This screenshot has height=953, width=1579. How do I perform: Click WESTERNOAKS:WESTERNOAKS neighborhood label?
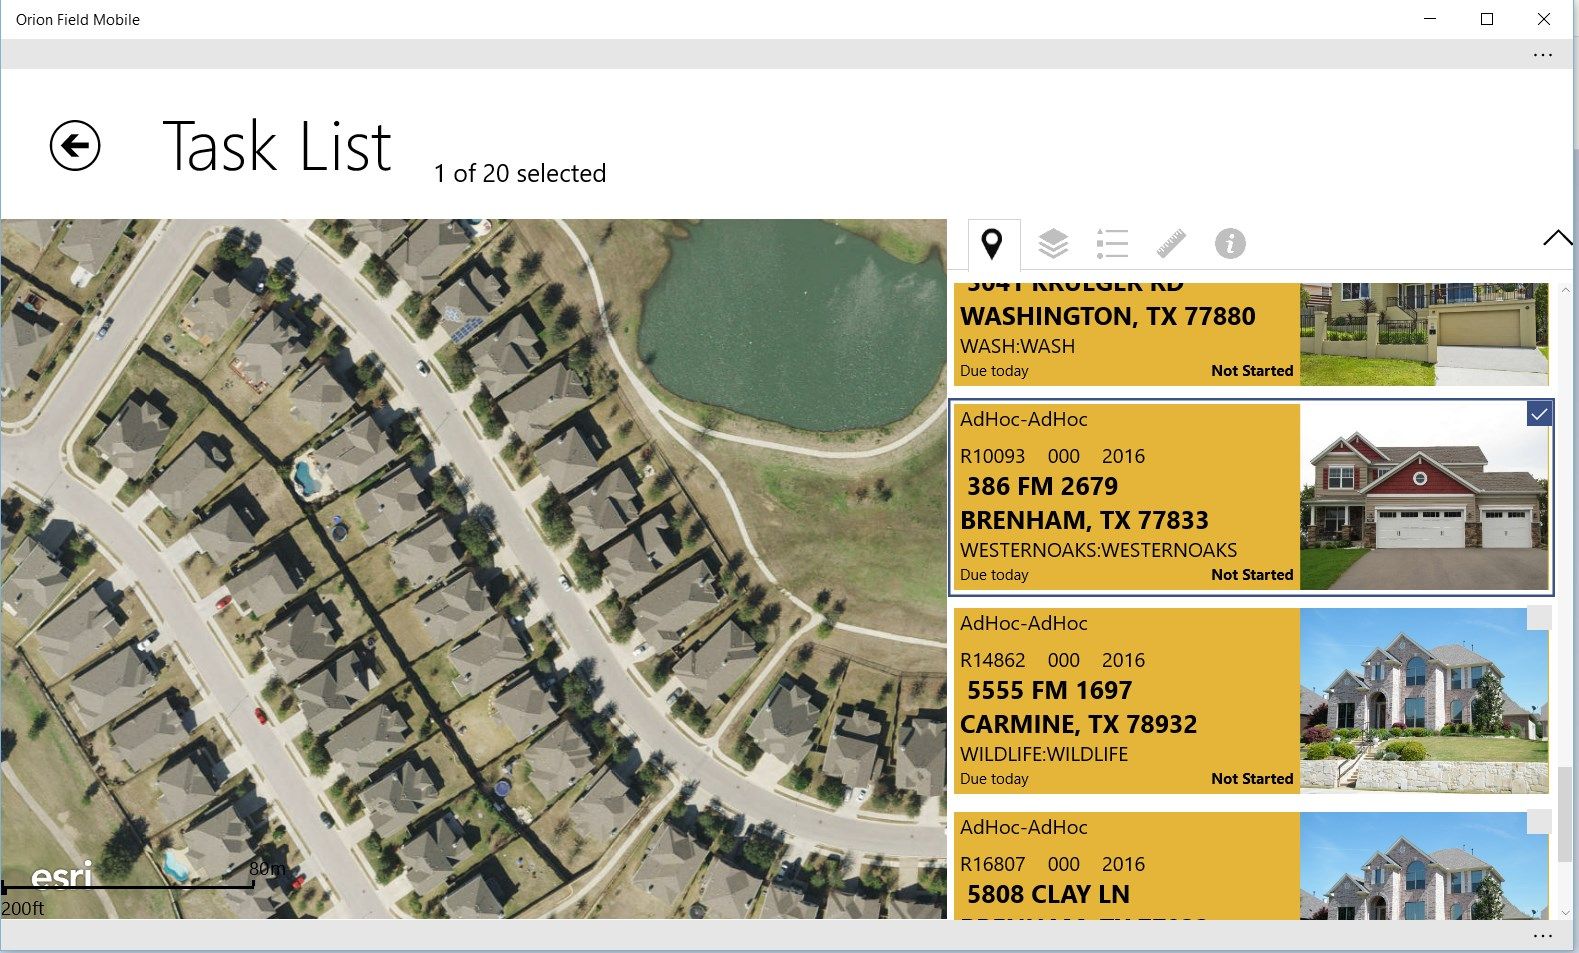(1098, 550)
